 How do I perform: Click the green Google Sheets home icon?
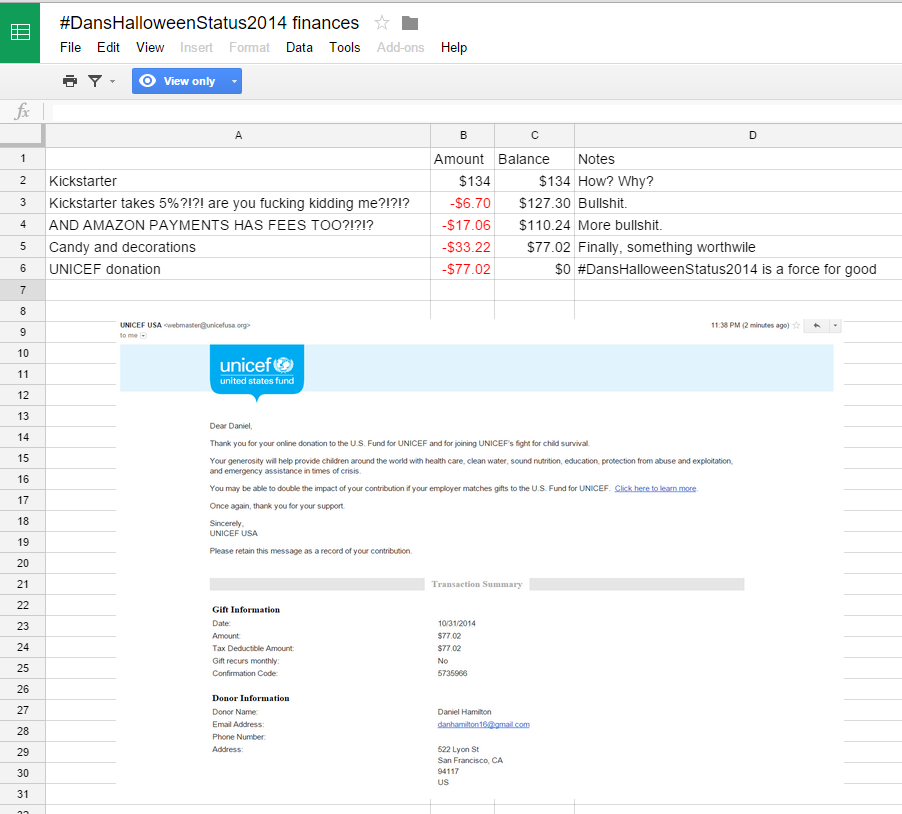(20, 32)
